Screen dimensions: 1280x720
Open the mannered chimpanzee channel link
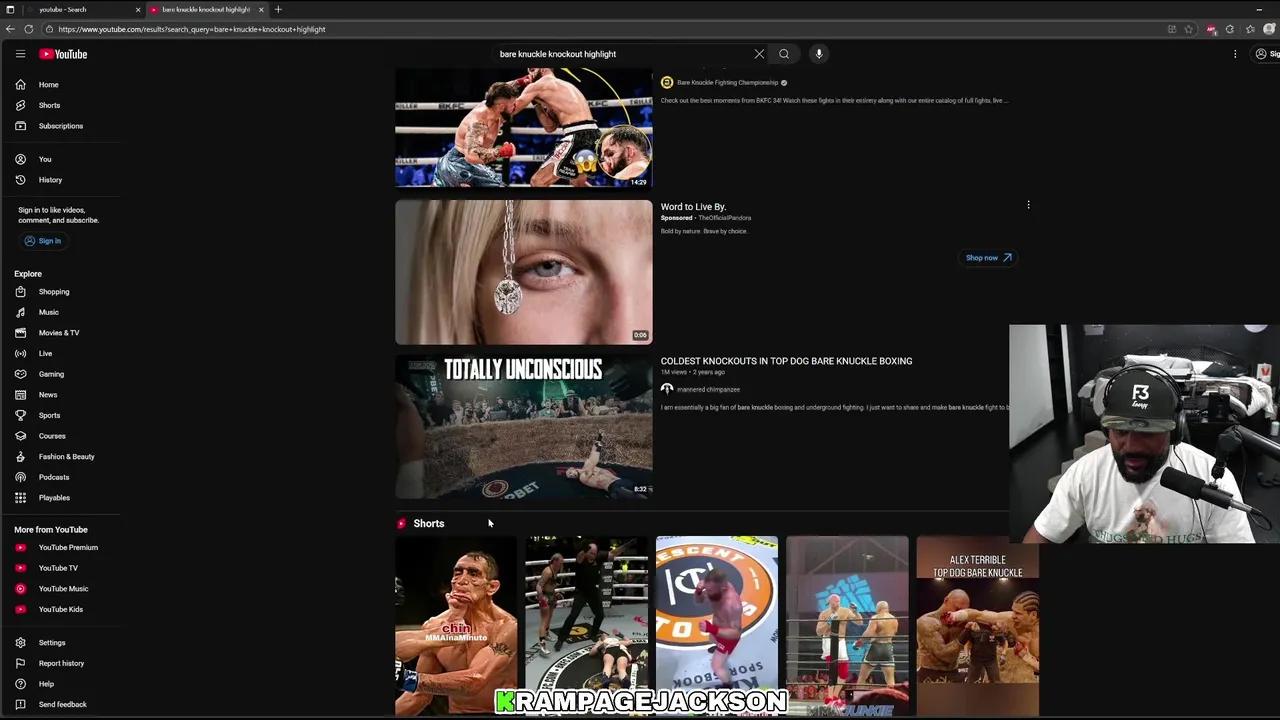coord(708,389)
